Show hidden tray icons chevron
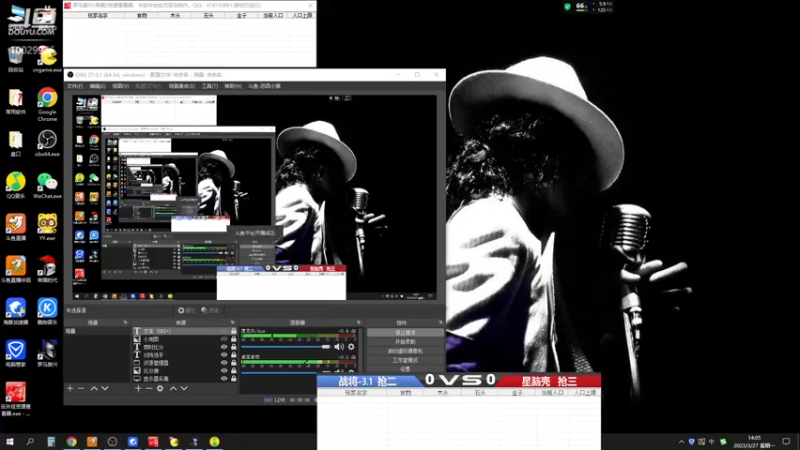This screenshot has height=450, width=800. (682, 442)
